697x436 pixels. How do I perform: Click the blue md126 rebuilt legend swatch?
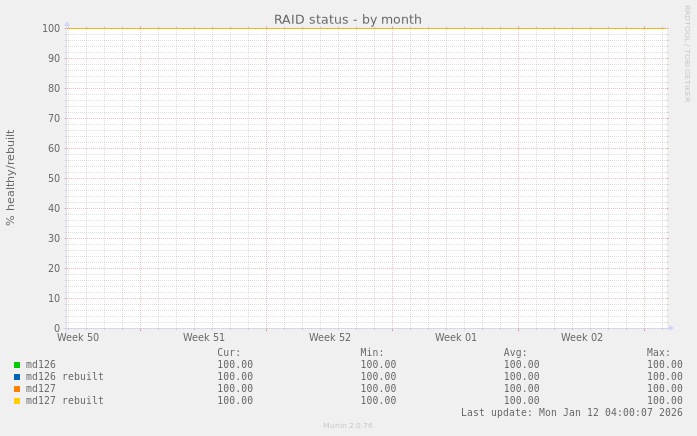pos(17,377)
